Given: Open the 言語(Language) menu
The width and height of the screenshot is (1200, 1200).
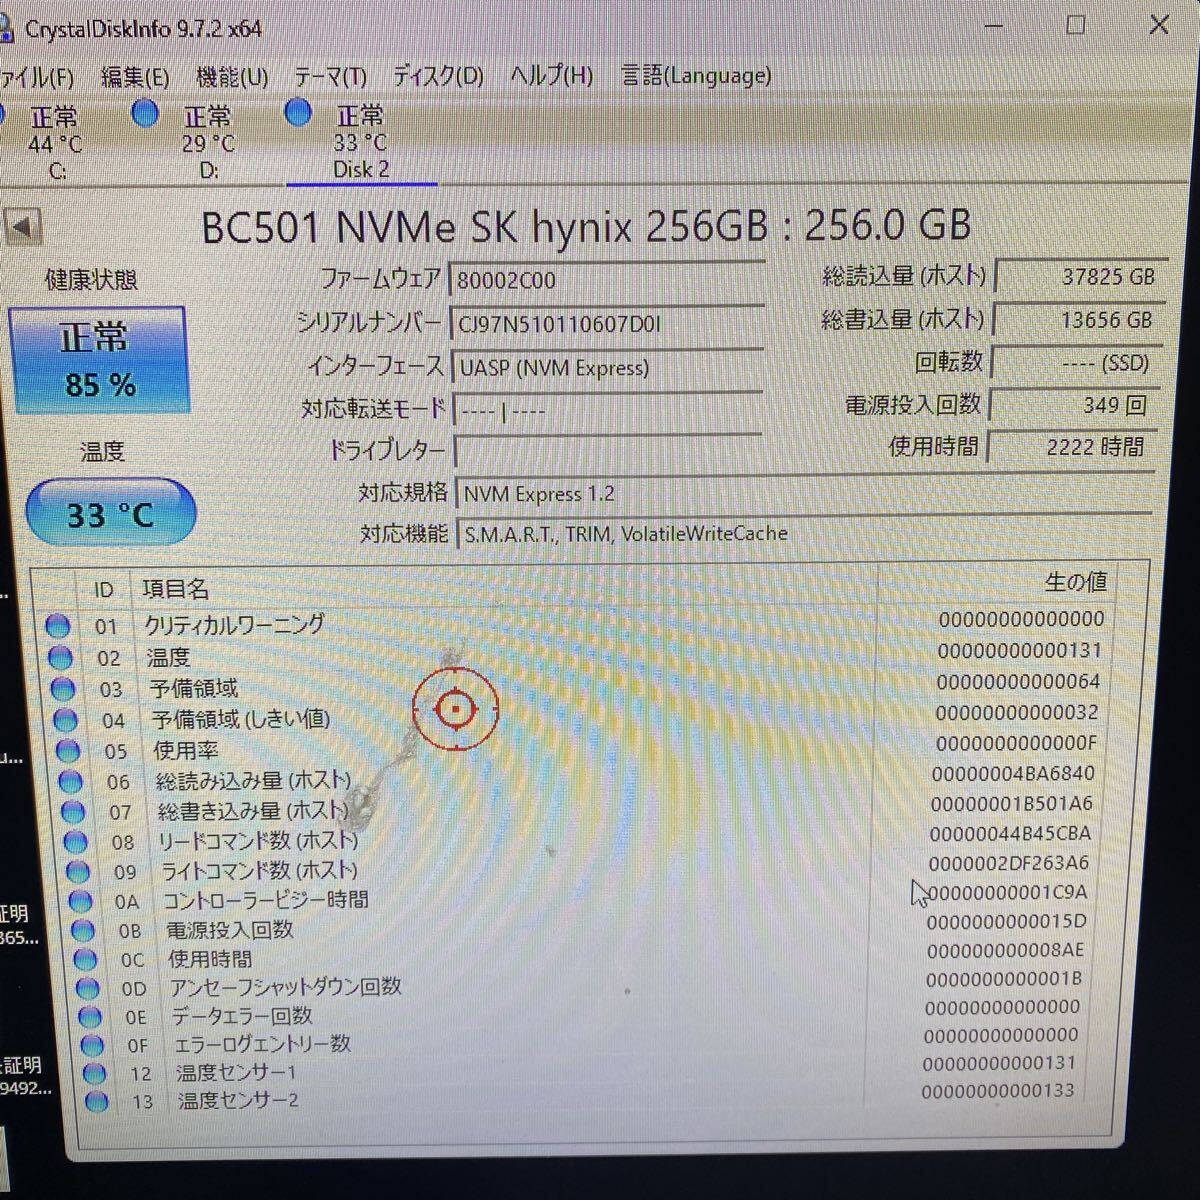Looking at the screenshot, I should coord(697,76).
